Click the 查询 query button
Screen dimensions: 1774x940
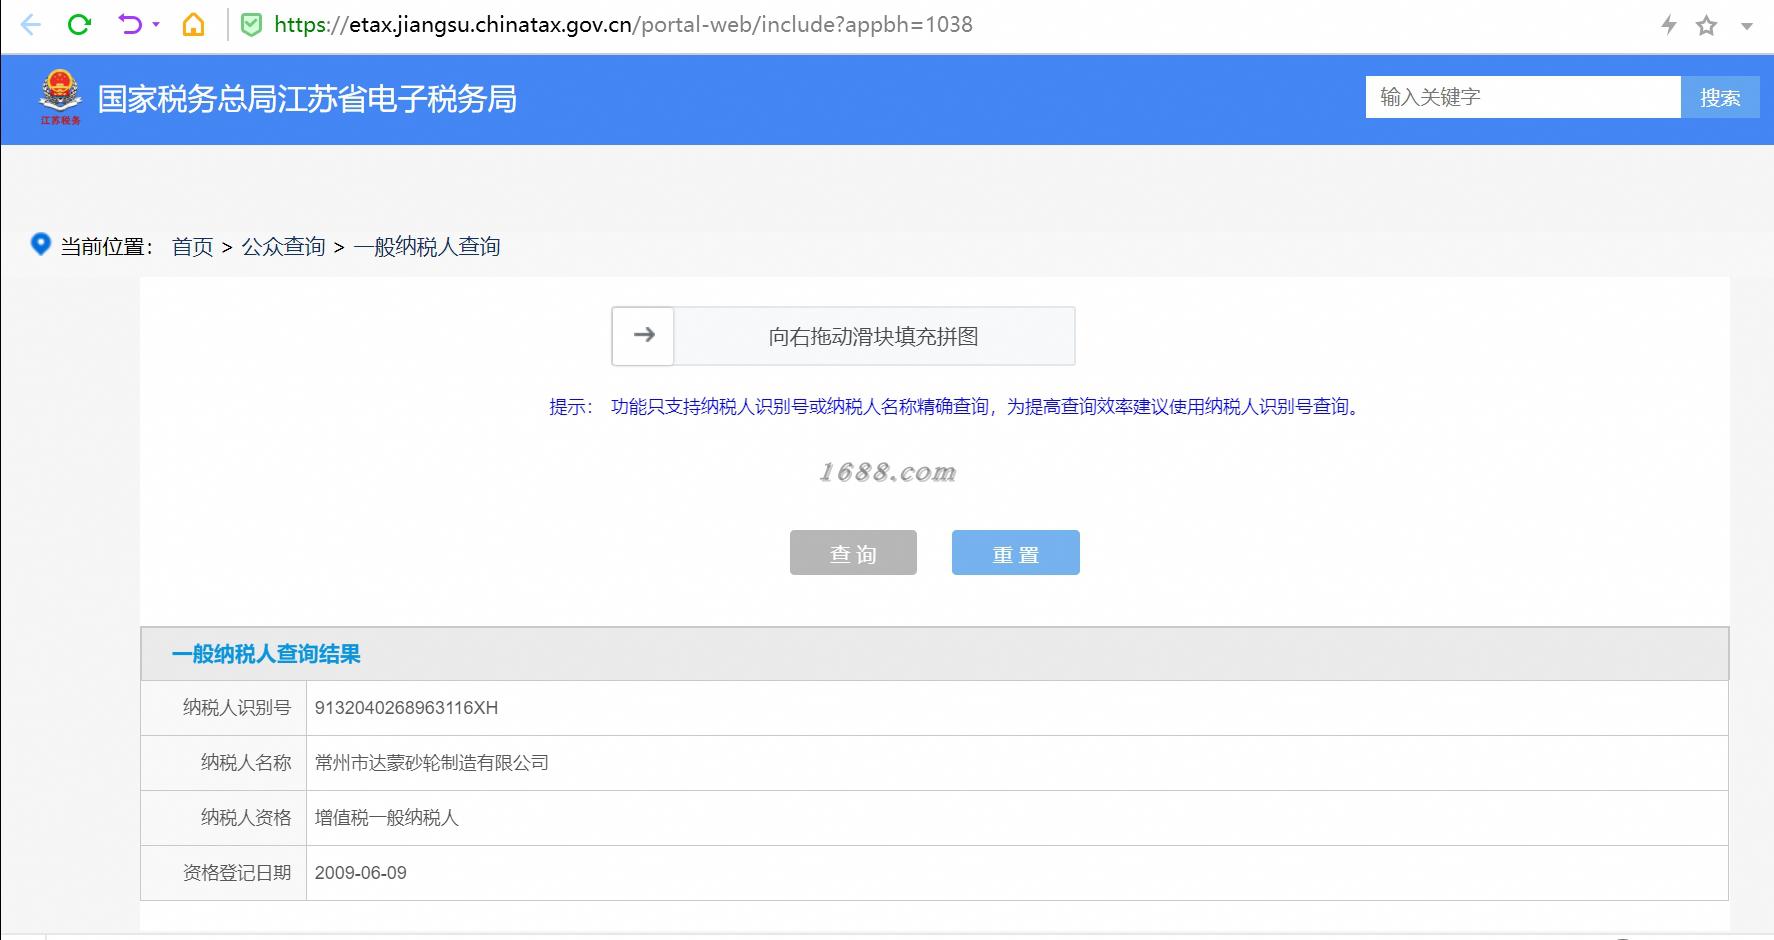click(x=853, y=553)
